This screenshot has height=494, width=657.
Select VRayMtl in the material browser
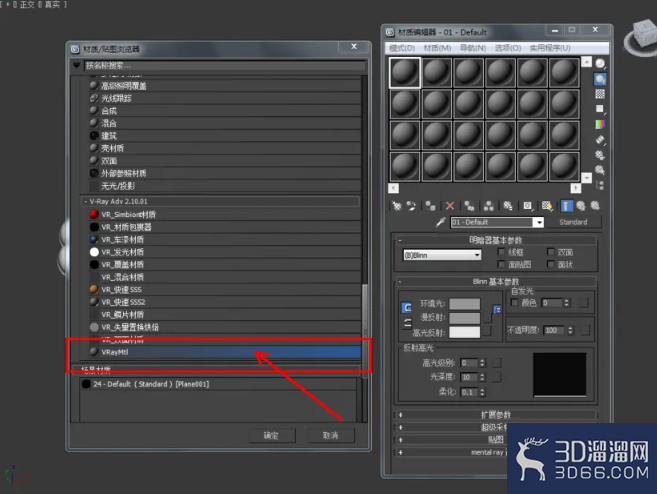point(225,352)
